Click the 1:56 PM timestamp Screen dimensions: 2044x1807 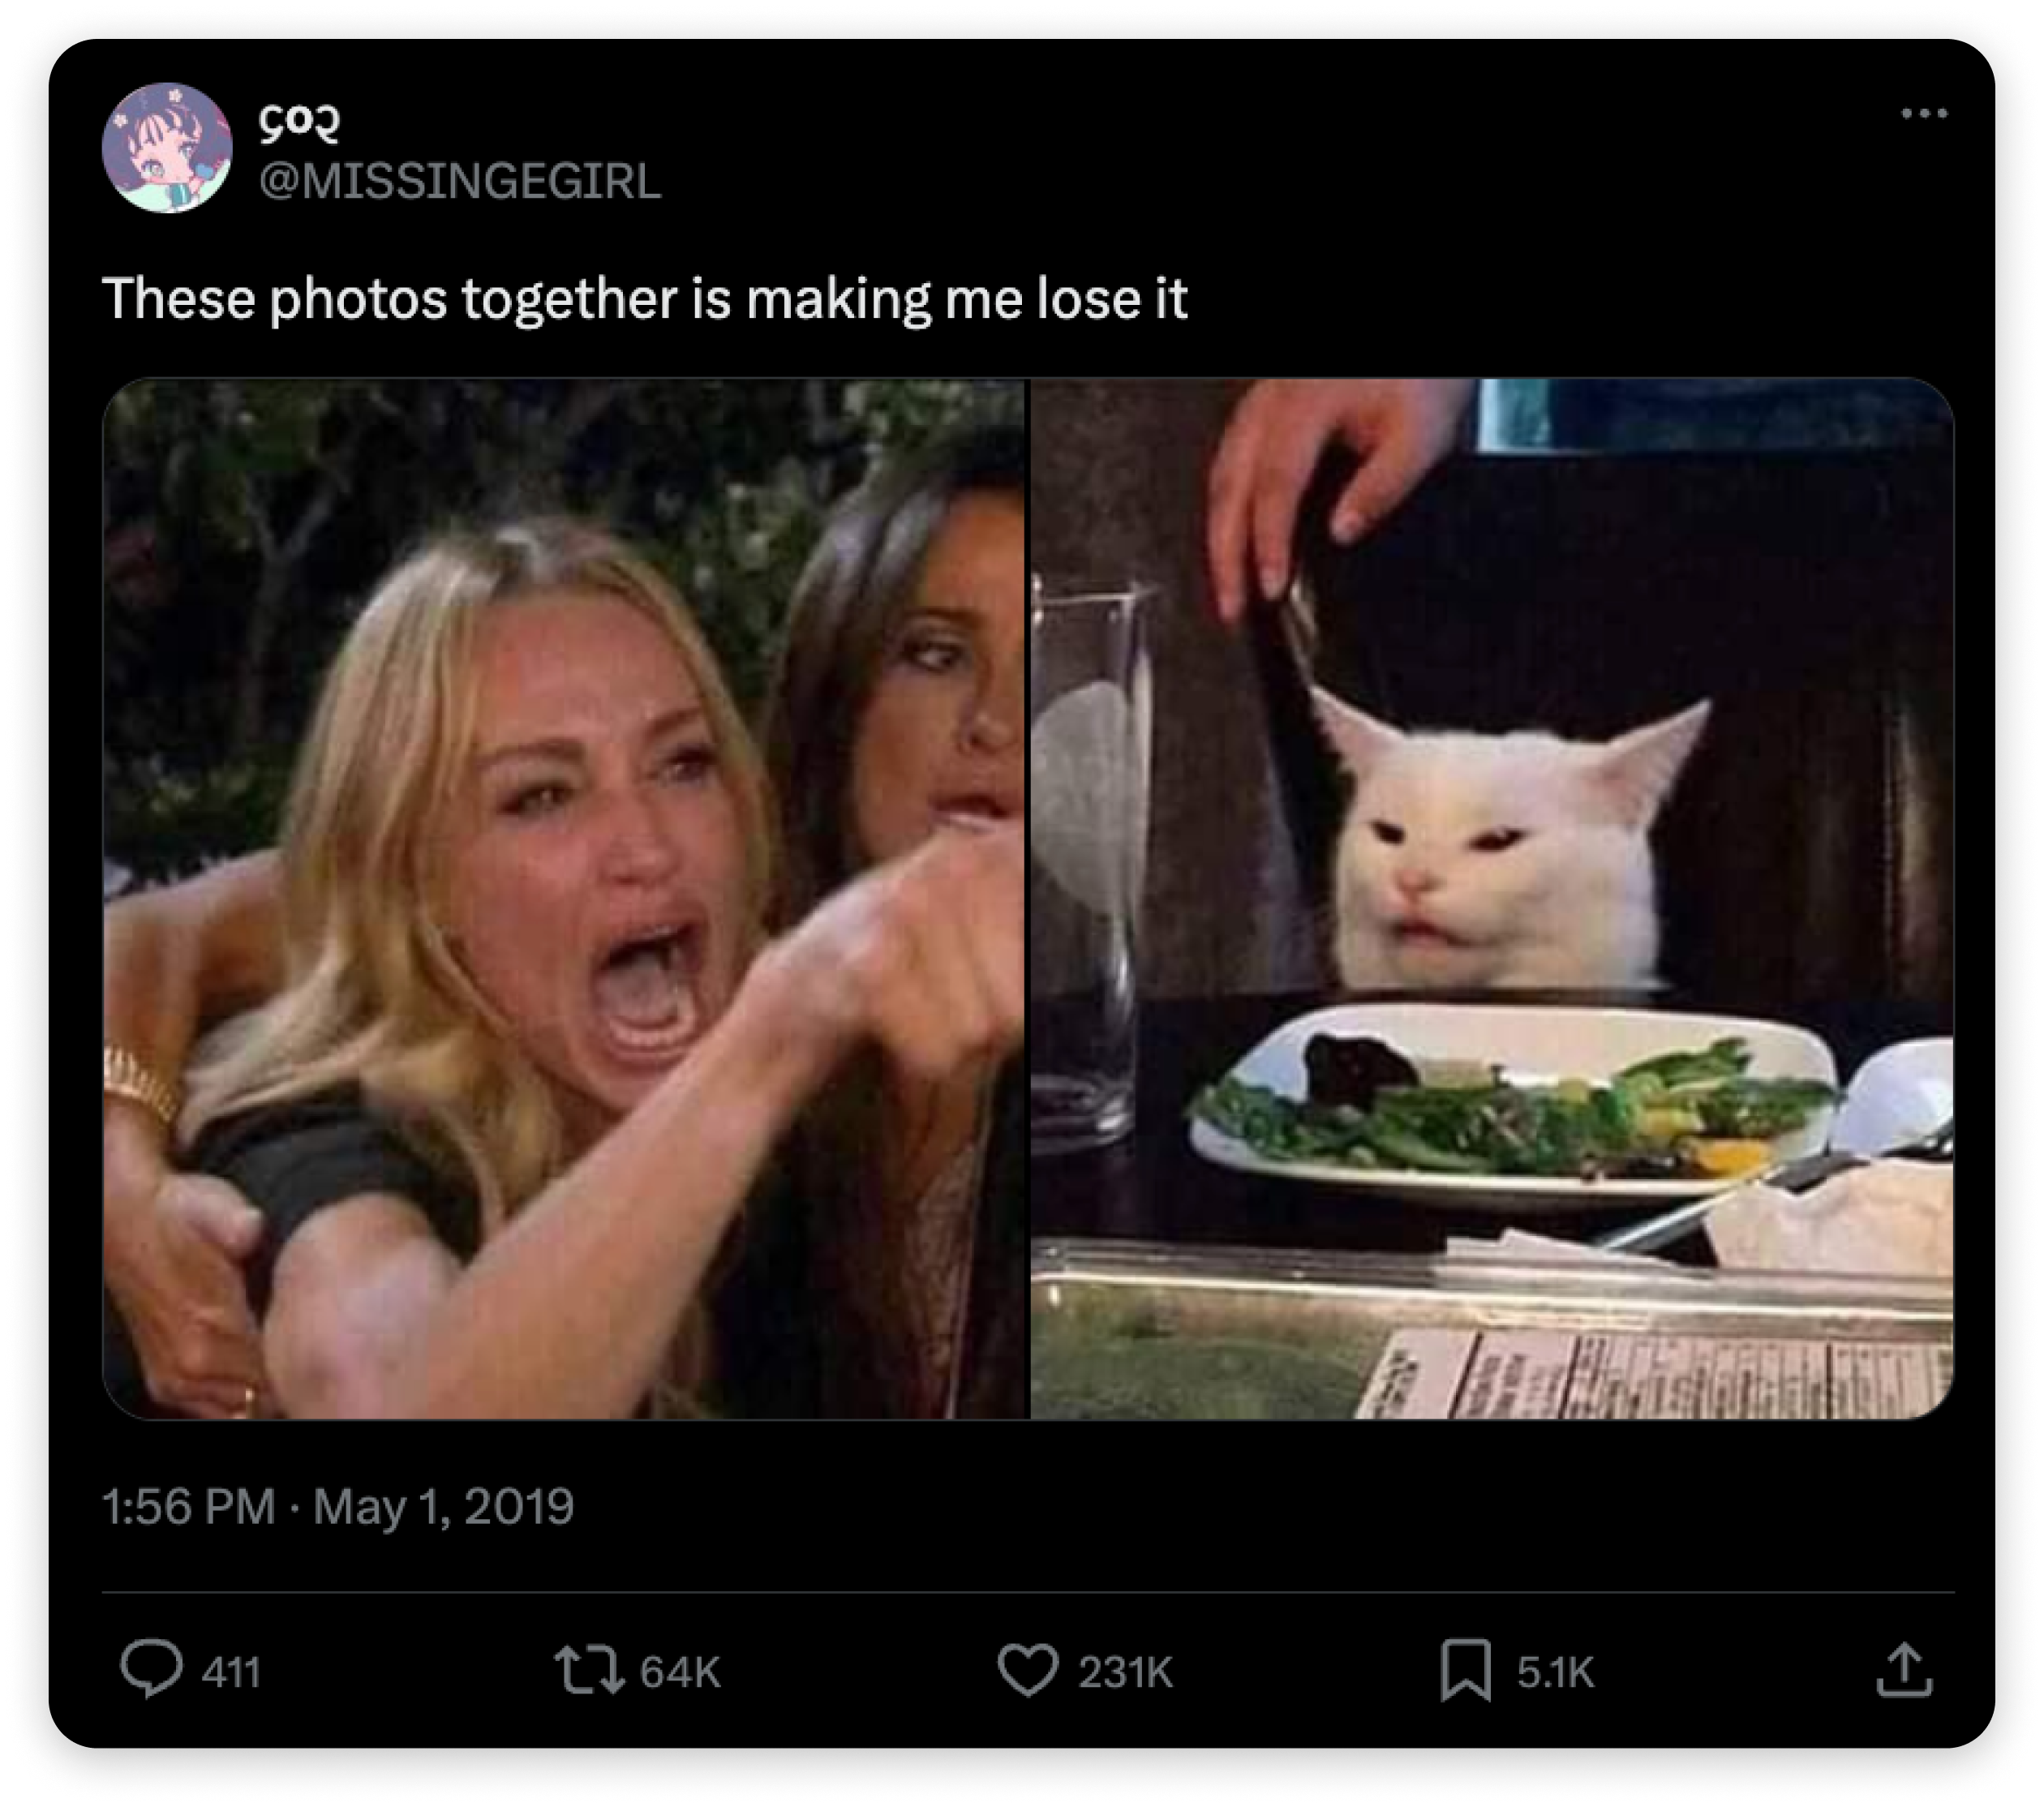pyautogui.click(x=189, y=1507)
